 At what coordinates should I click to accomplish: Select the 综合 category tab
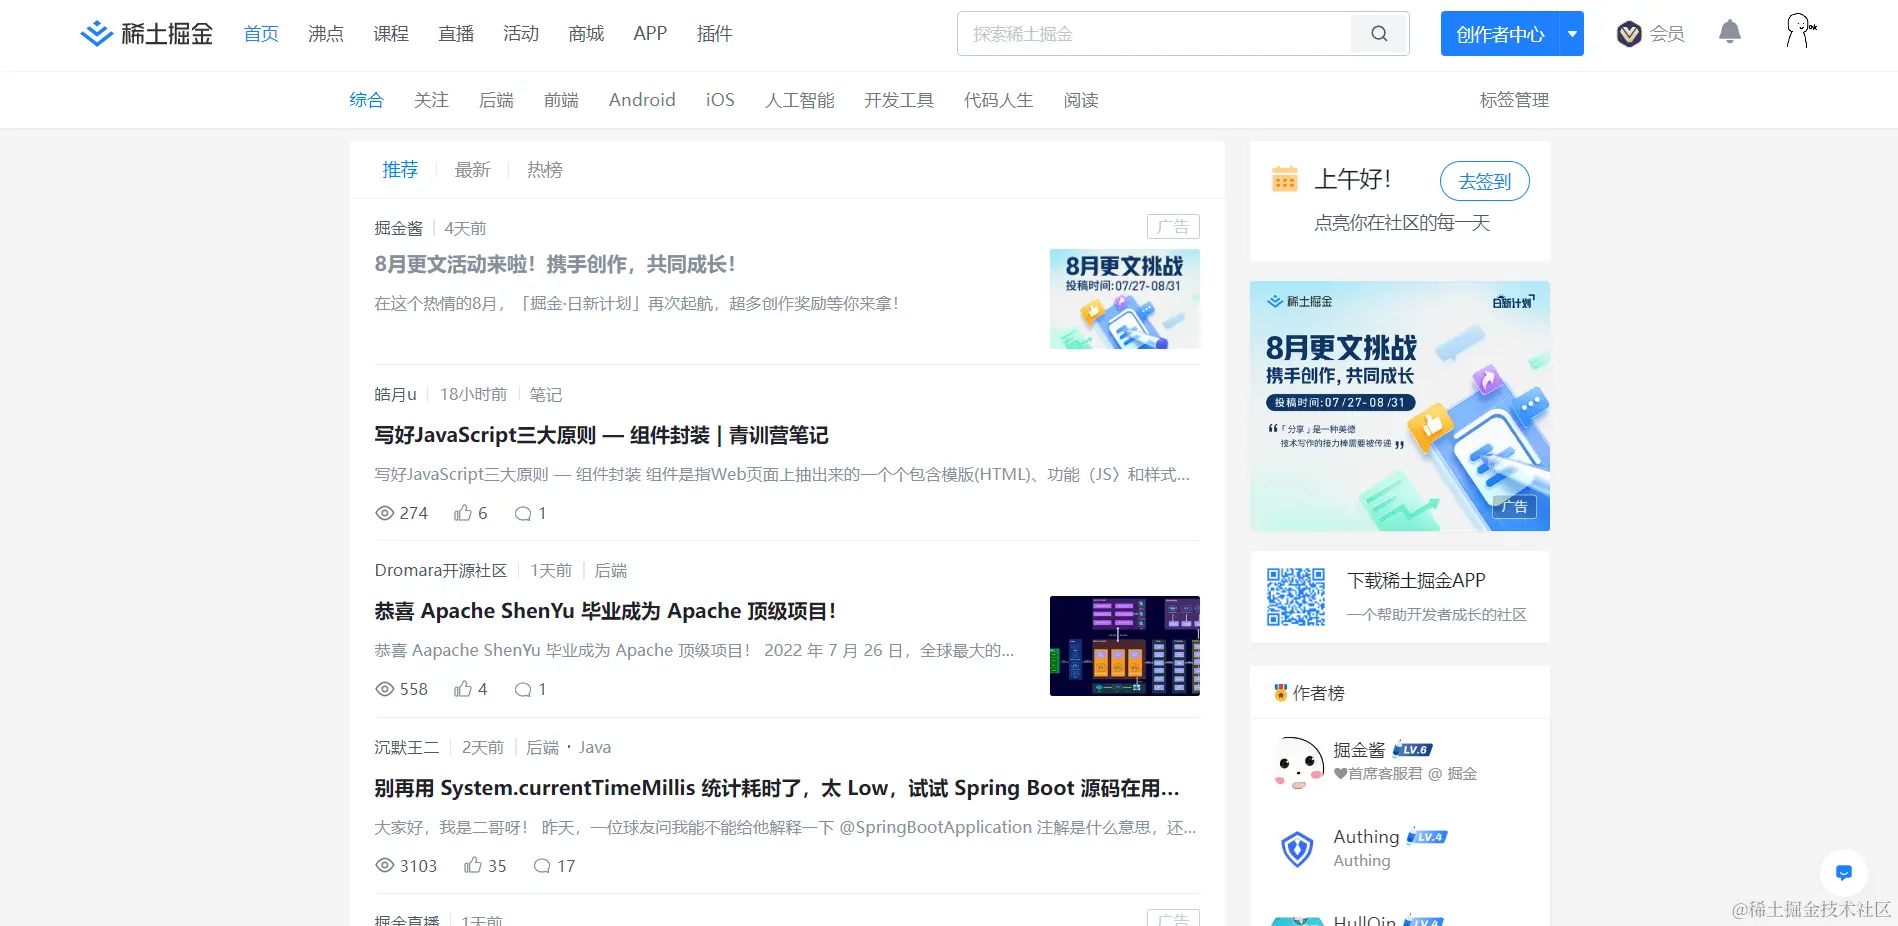[366, 100]
